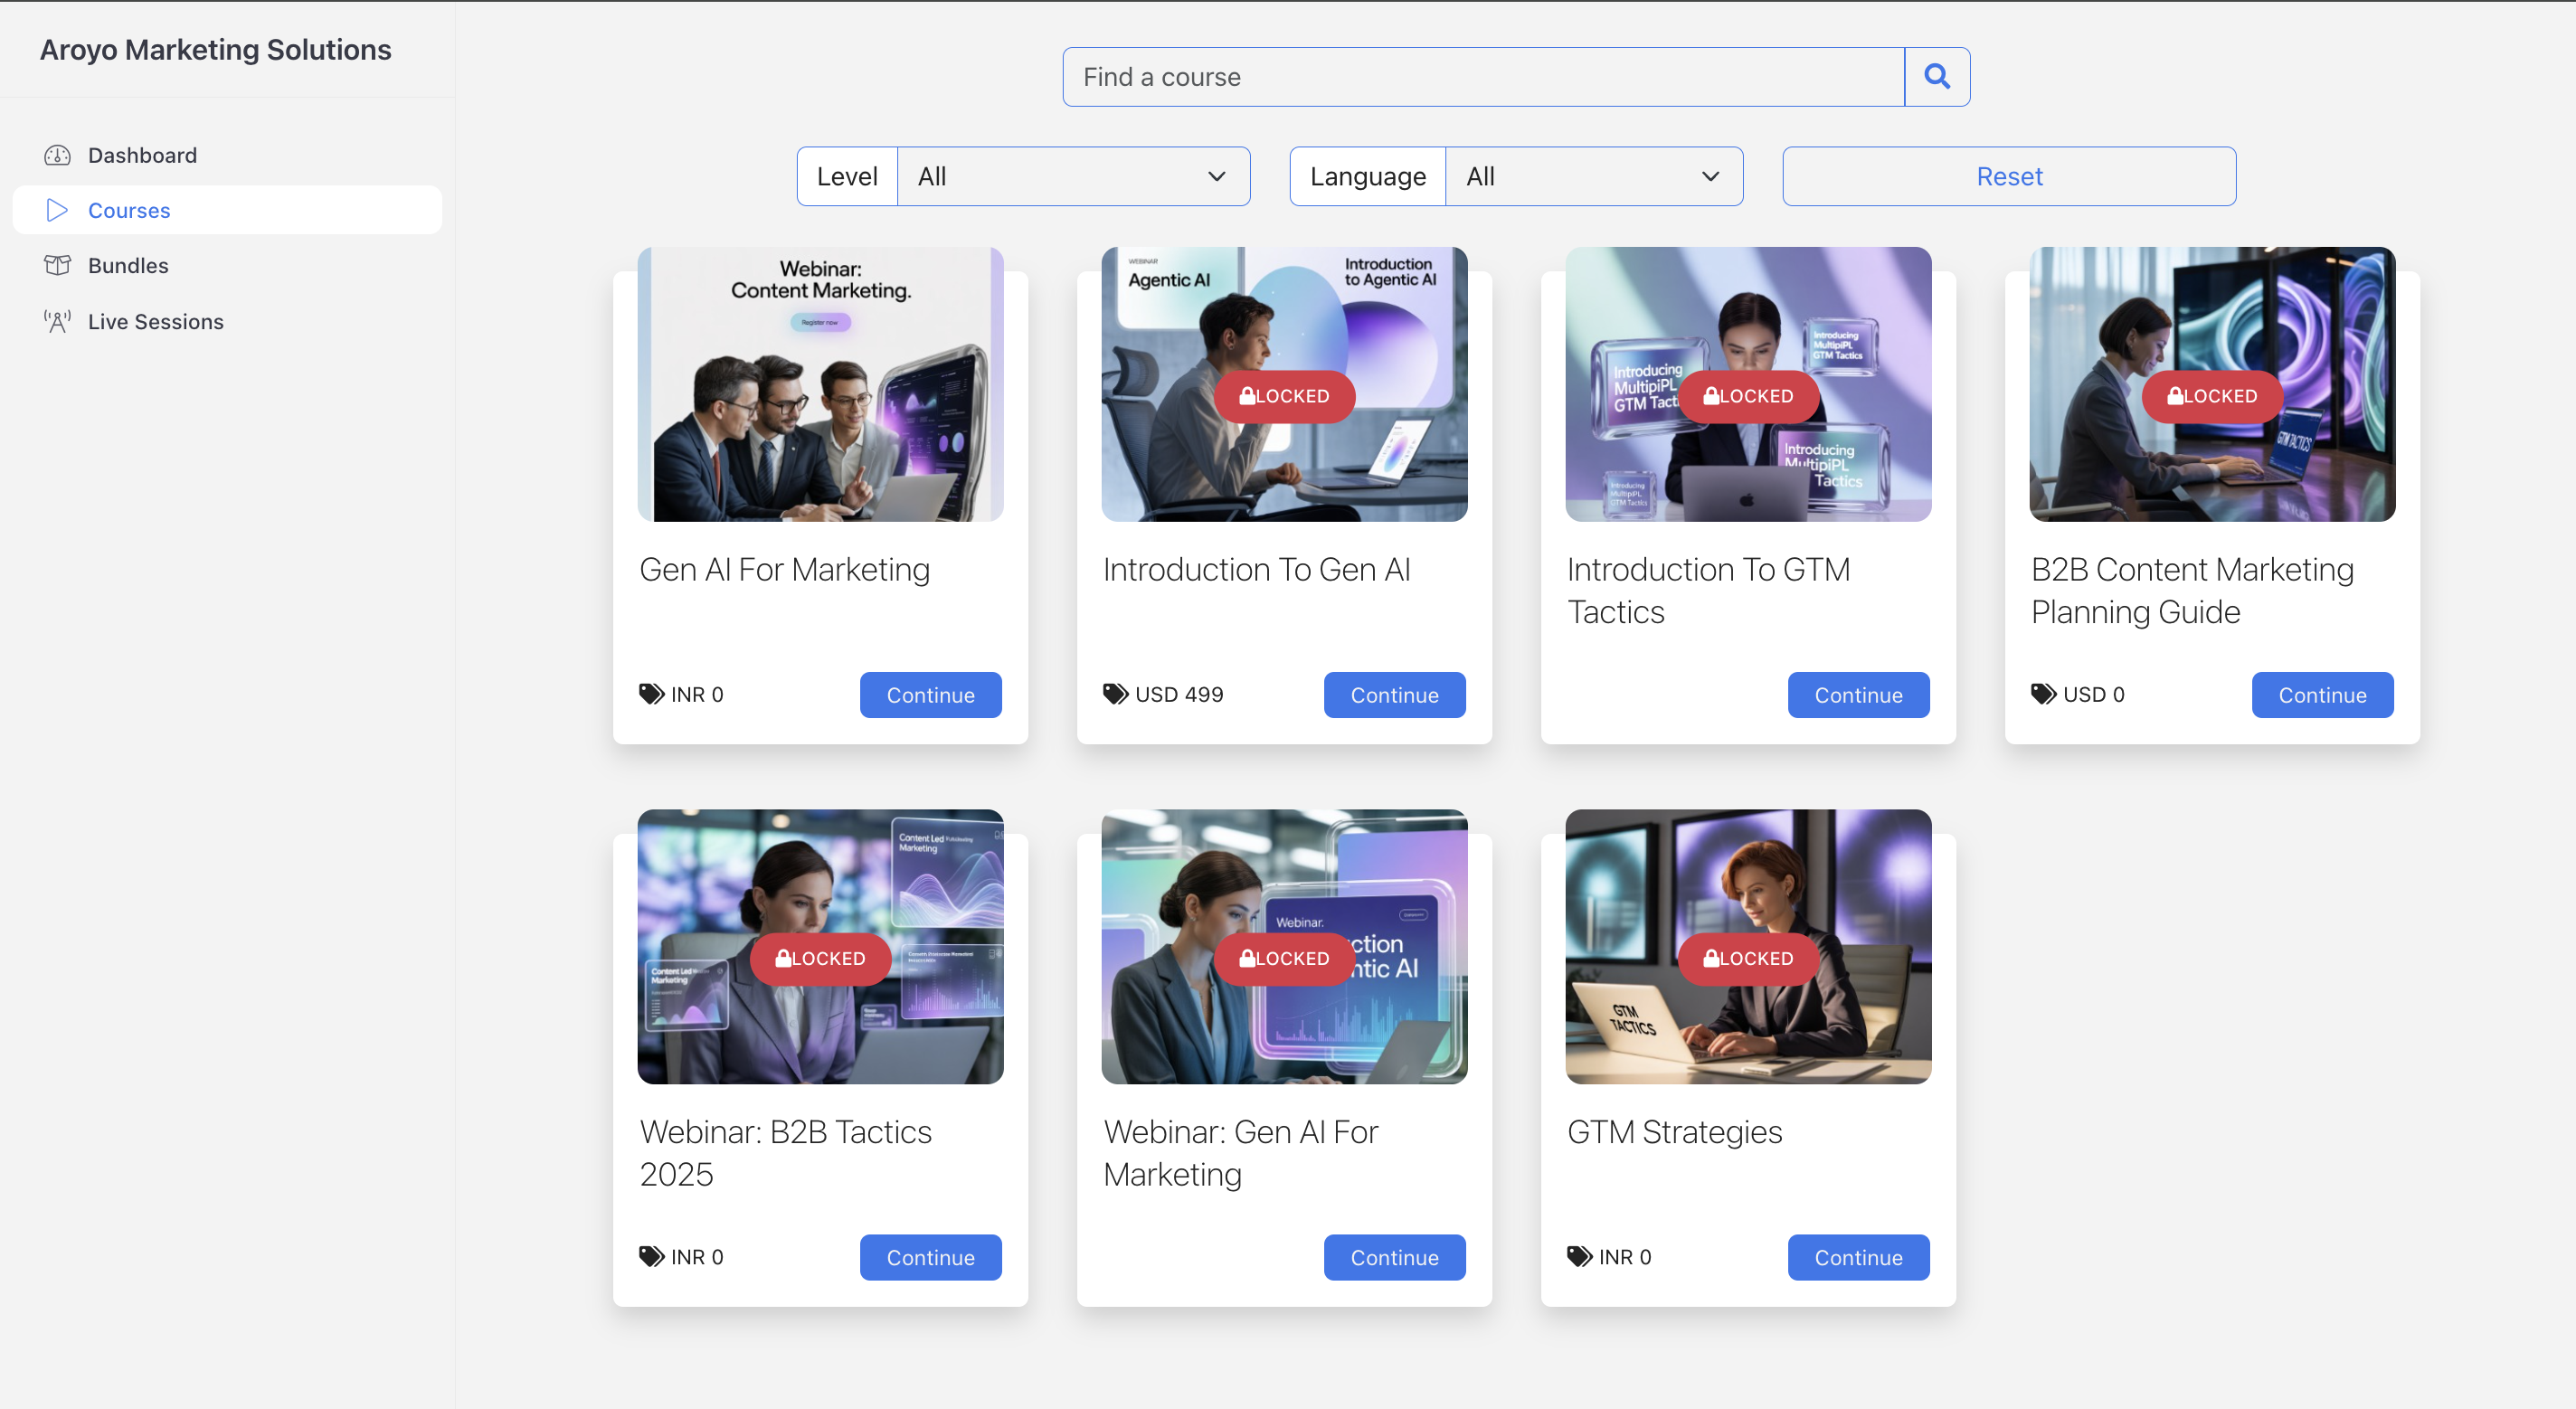Open Dashboard in the sidebar
Screen dimensions: 2576x1409
[x=227, y=155]
